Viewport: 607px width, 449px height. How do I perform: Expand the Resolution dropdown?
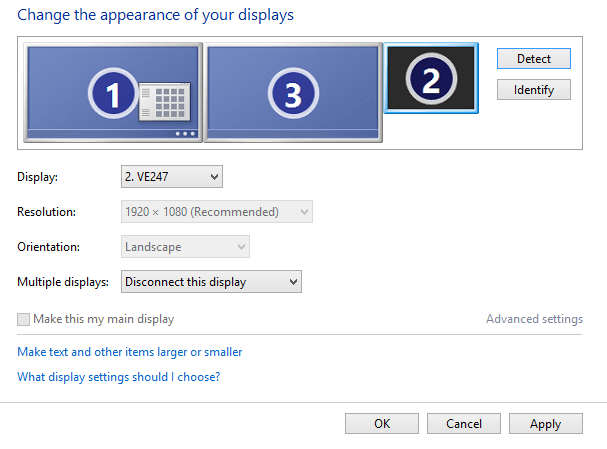[217, 212]
